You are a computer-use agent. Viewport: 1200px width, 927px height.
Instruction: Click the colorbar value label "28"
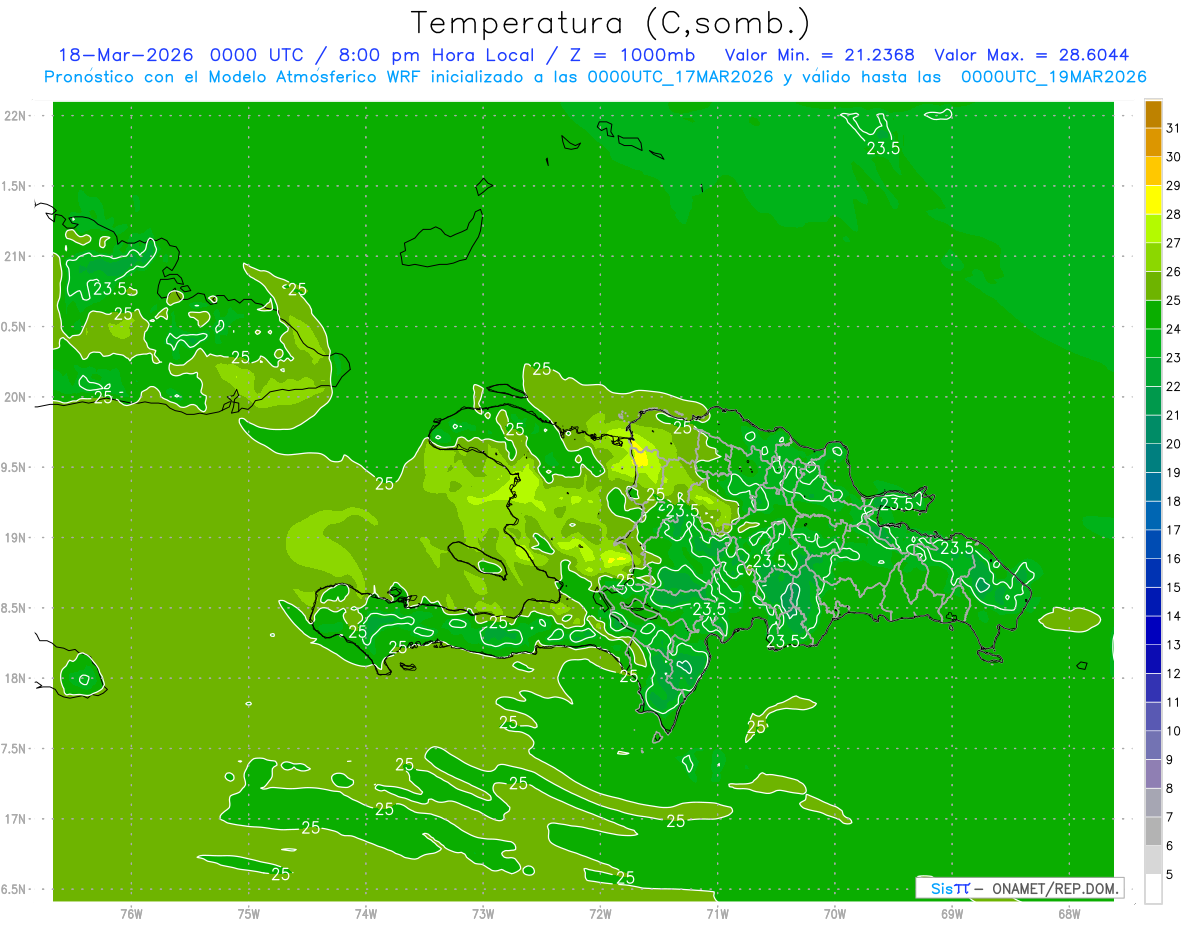1173,214
